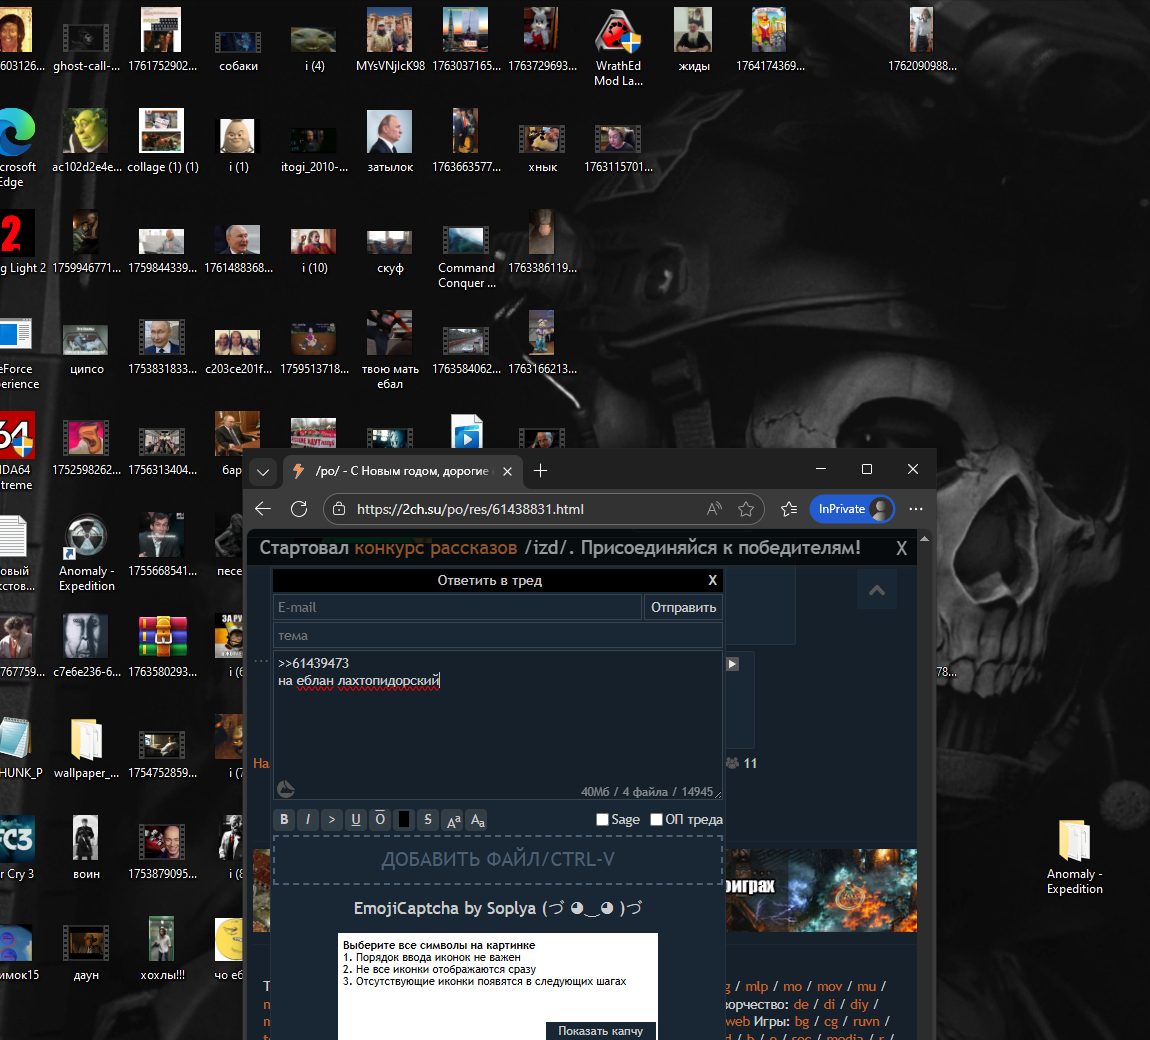
Task: Open Edge settings and more menu
Action: point(916,509)
